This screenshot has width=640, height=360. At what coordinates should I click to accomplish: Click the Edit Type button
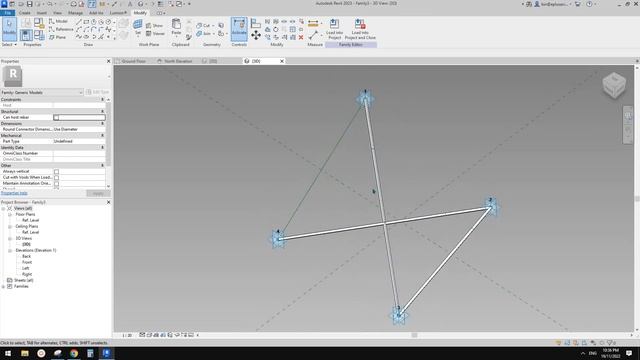[x=98, y=92]
